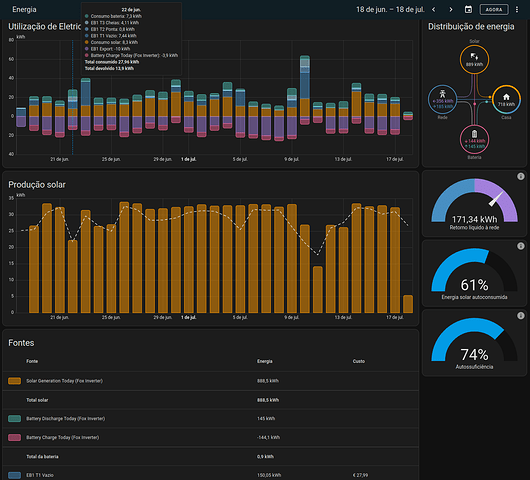Click Battery Discharge Today green swatch
This screenshot has height=480, width=530.
pyautogui.click(x=15, y=418)
